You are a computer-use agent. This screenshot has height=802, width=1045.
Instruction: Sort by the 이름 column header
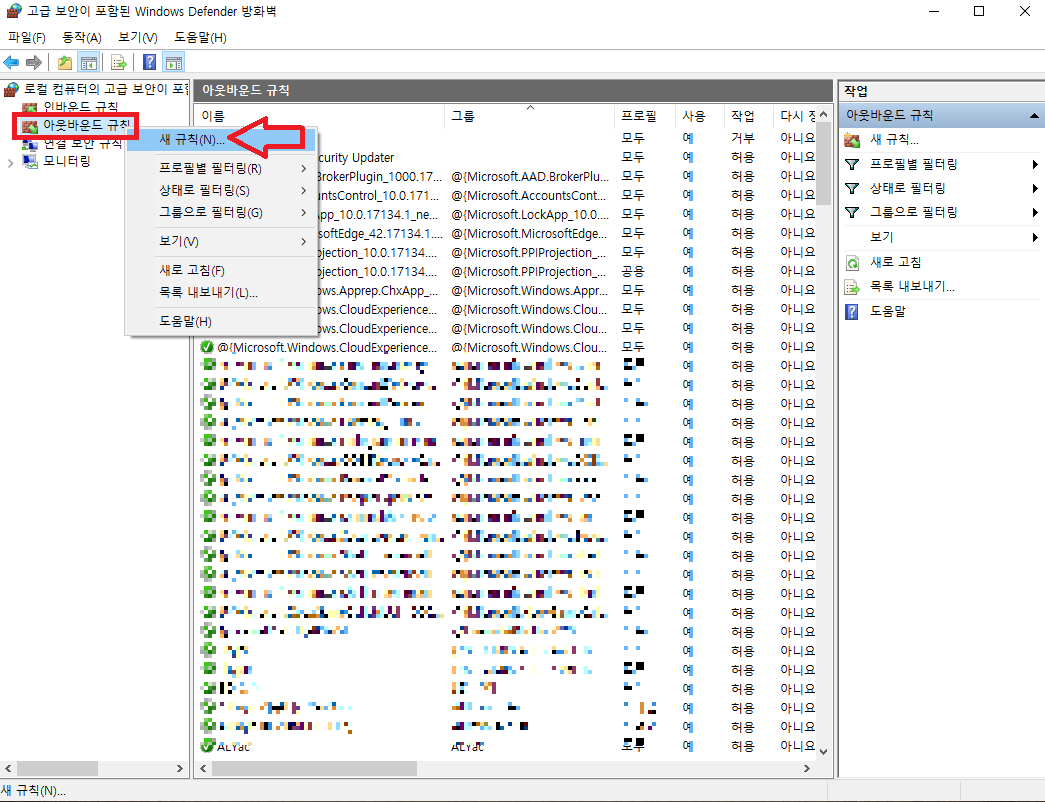[320, 116]
